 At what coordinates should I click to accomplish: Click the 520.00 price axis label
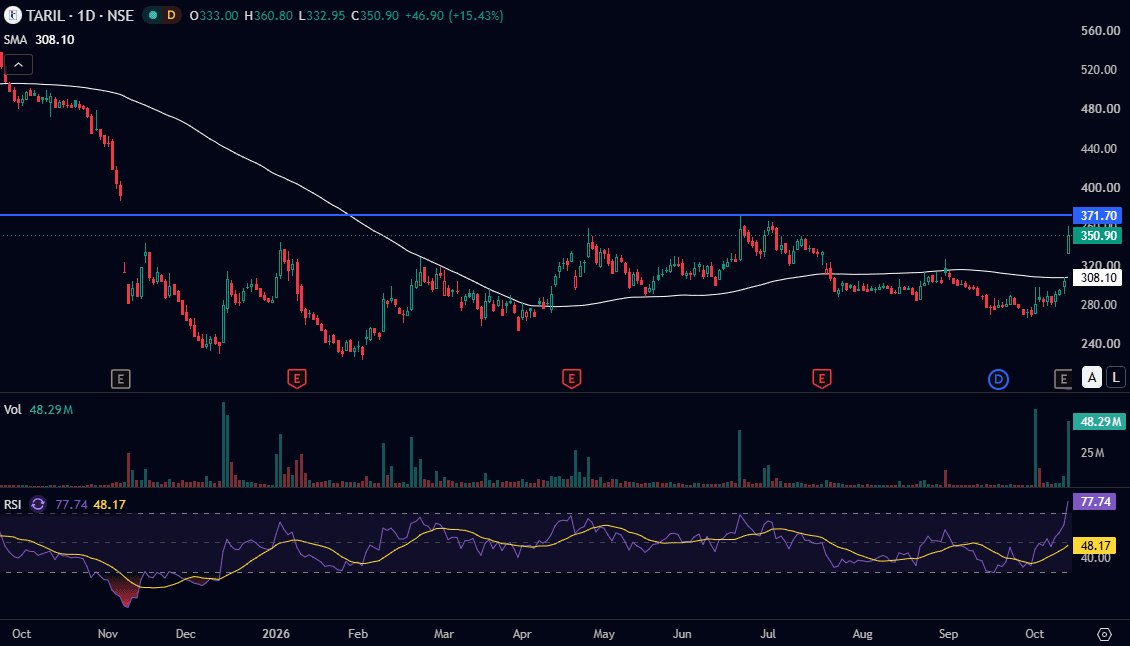pyautogui.click(x=1100, y=70)
